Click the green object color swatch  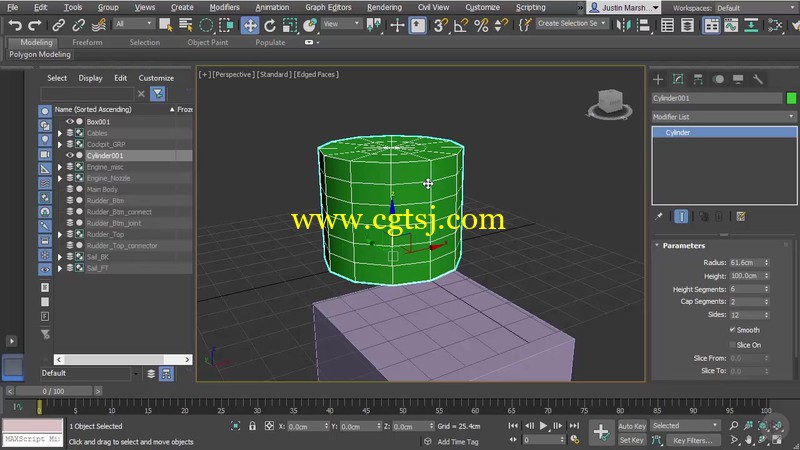coord(791,98)
